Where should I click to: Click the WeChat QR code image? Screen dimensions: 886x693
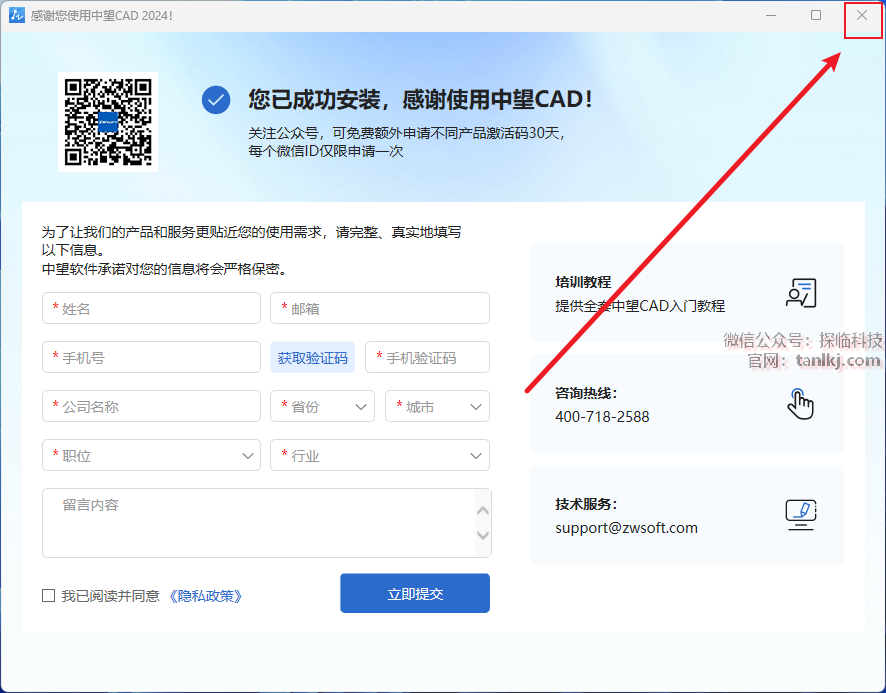coord(108,122)
